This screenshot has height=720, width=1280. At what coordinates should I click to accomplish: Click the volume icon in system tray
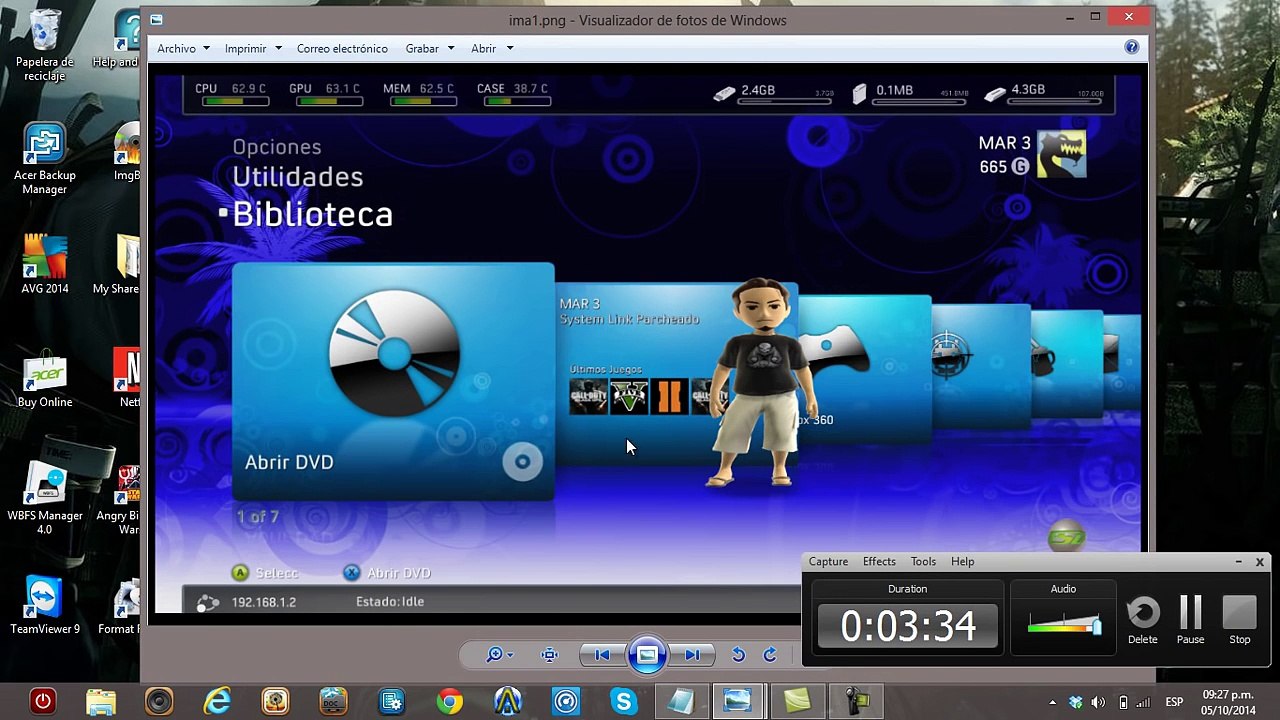(x=1098, y=702)
